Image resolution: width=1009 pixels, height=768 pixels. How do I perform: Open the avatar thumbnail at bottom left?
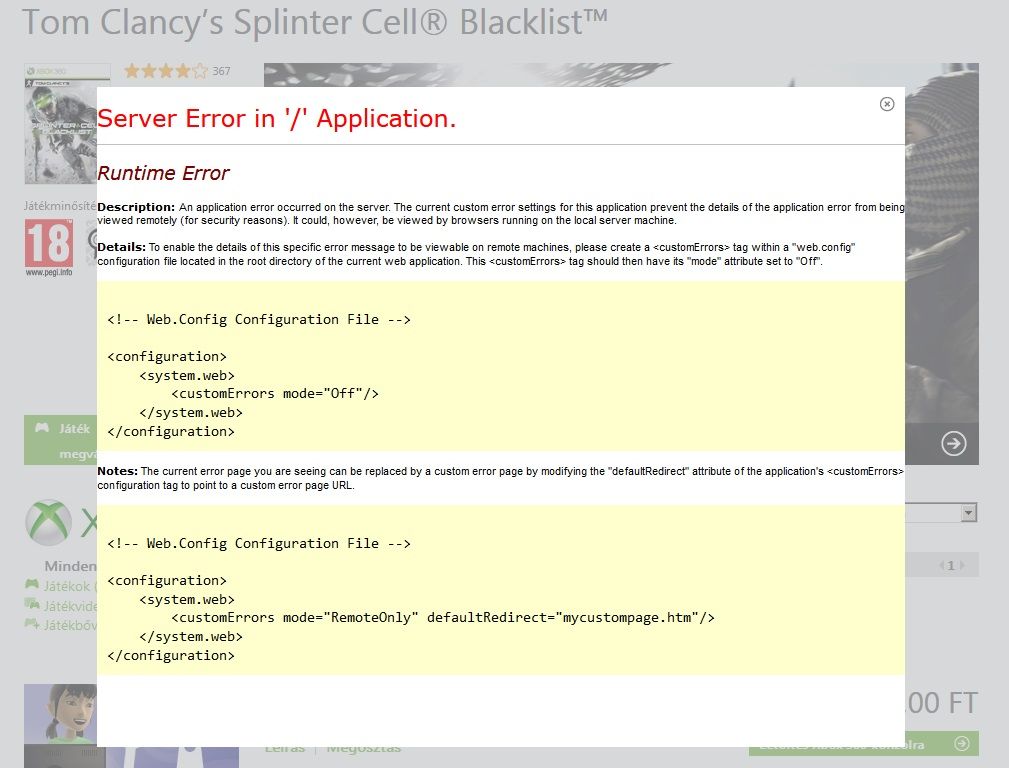(60, 726)
